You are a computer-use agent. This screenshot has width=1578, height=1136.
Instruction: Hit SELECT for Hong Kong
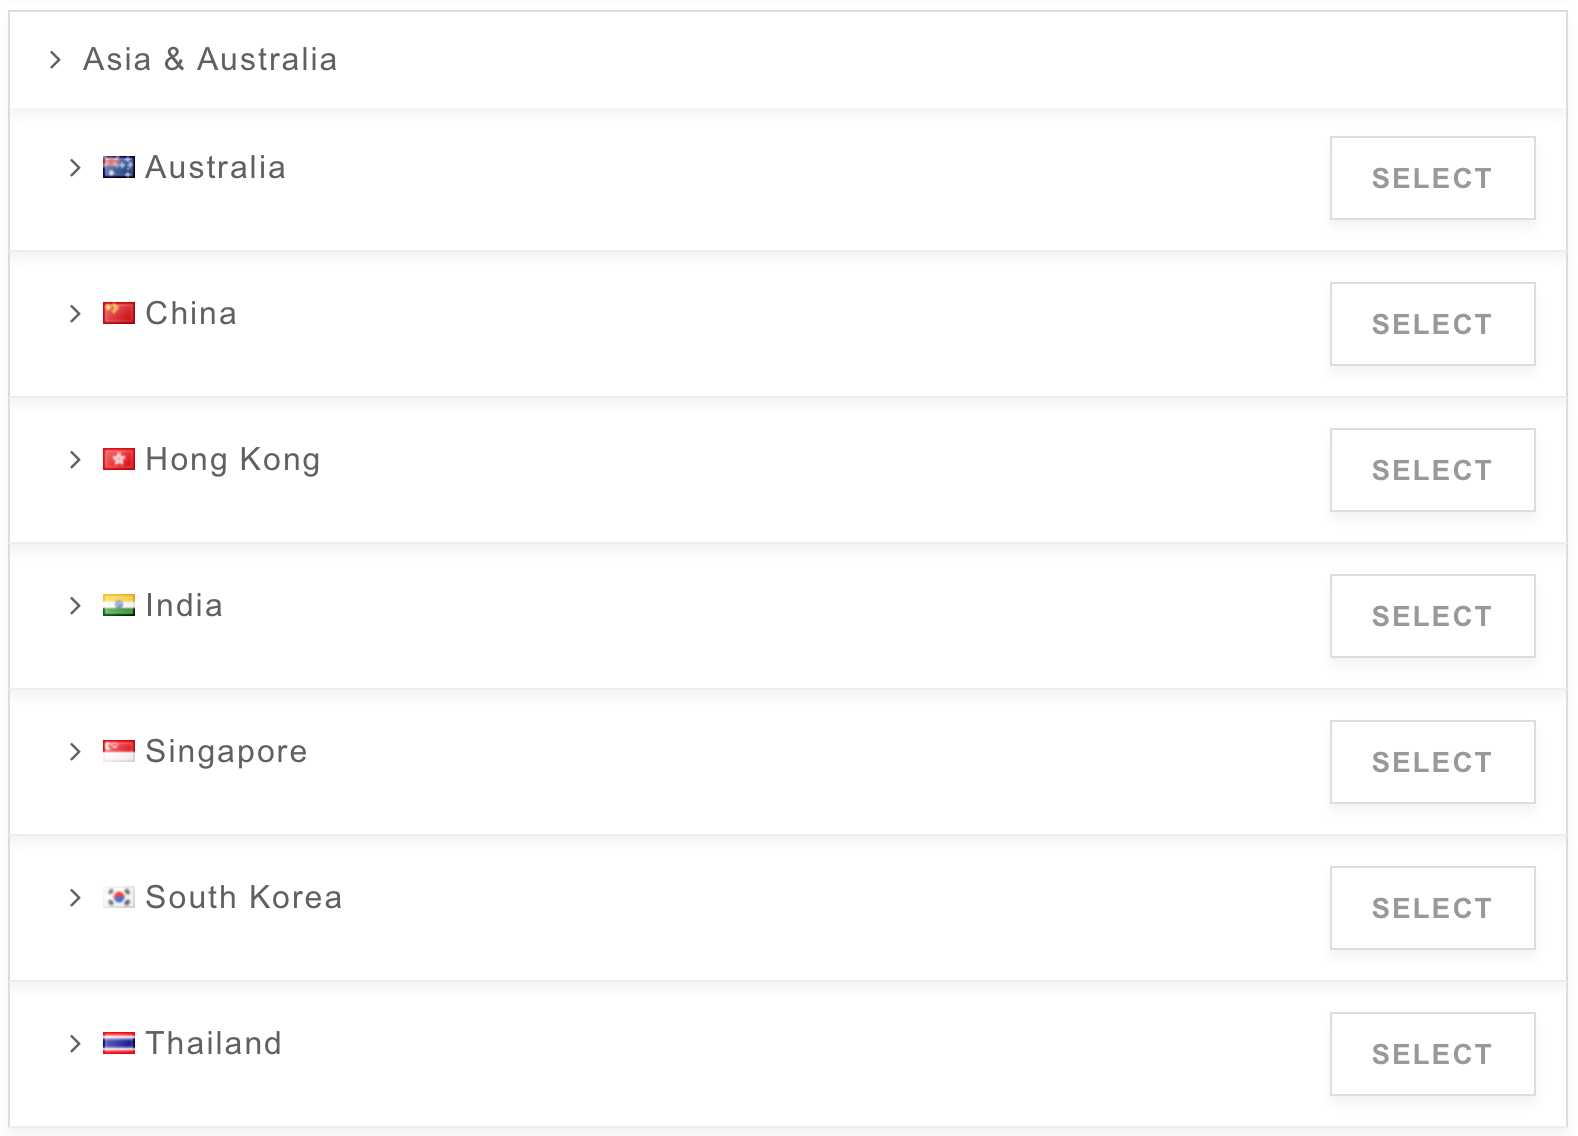pyautogui.click(x=1432, y=470)
